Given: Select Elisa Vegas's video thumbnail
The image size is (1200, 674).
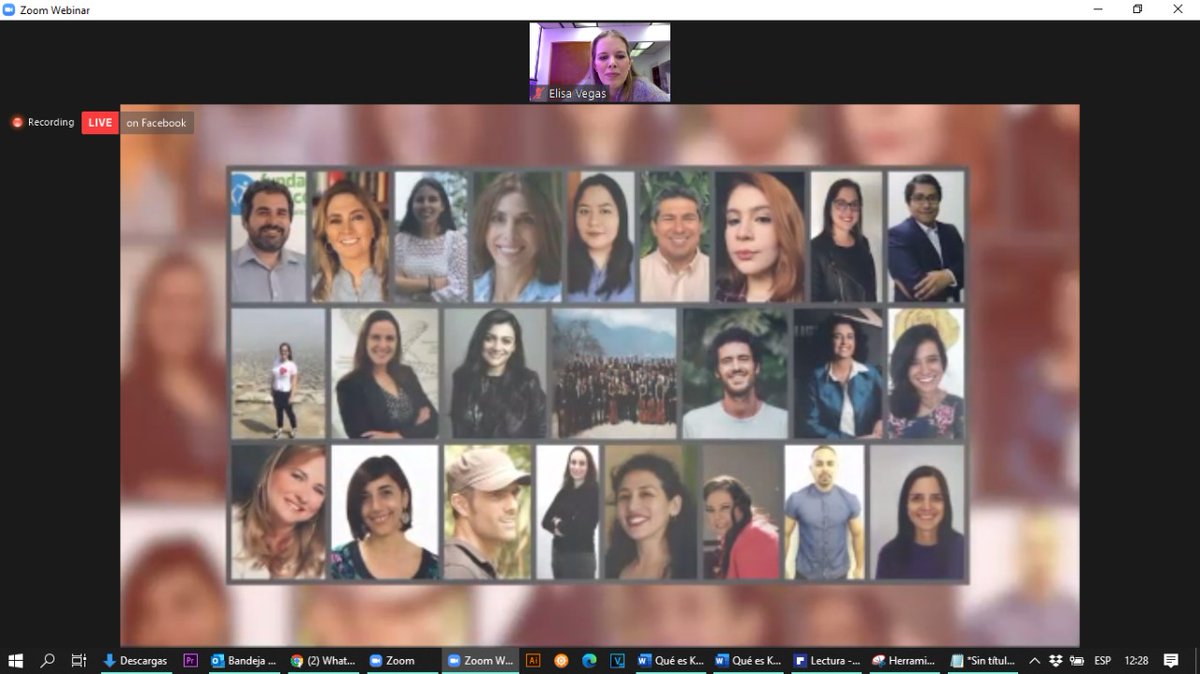Looking at the screenshot, I should 599,61.
